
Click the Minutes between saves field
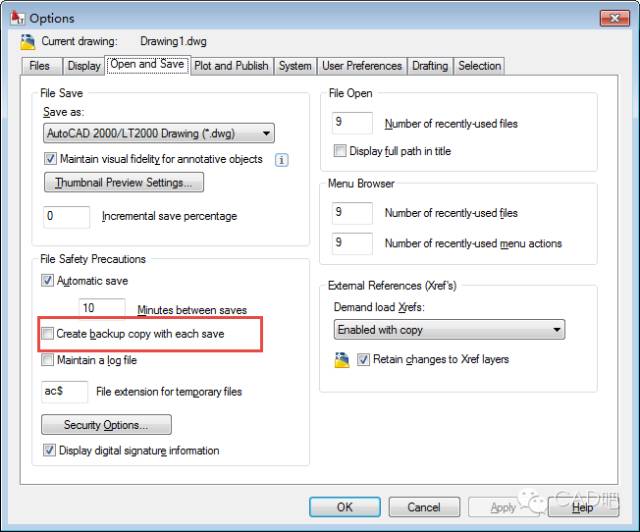[x=102, y=310]
